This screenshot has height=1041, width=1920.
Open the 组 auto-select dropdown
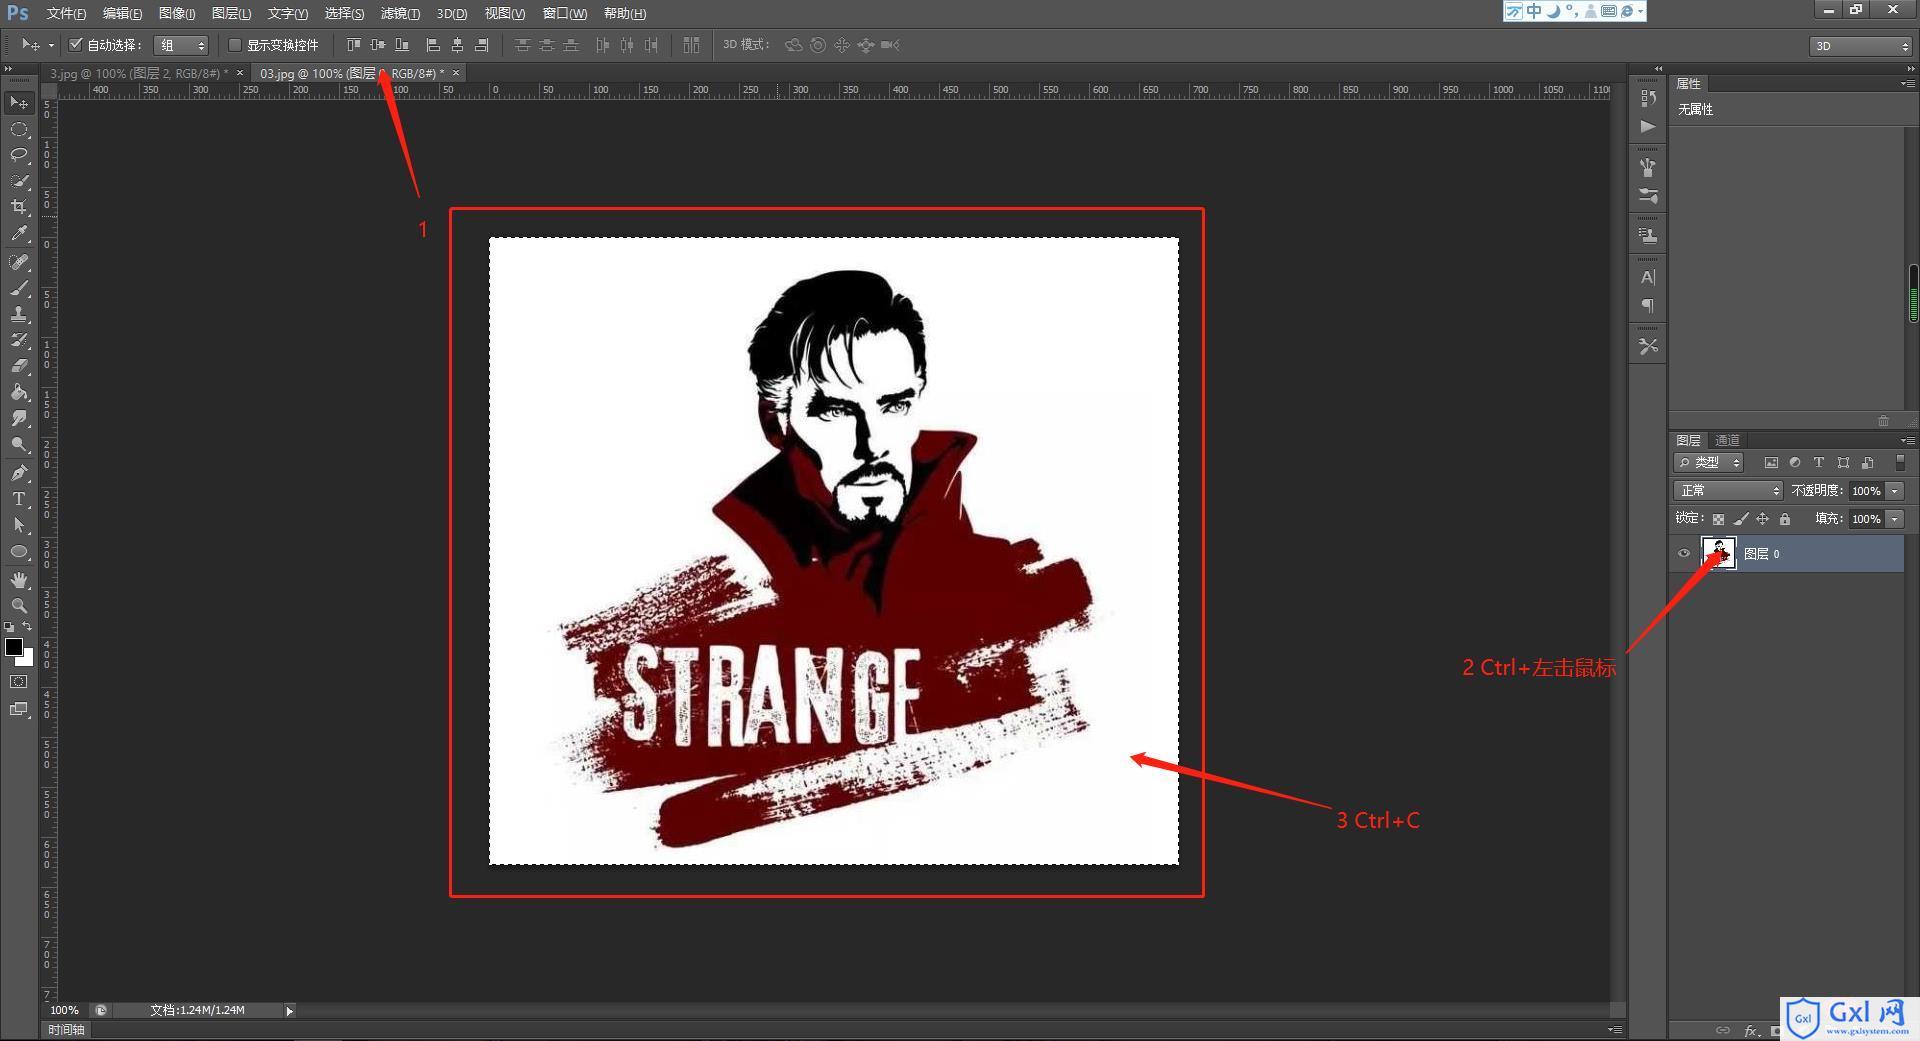pyautogui.click(x=181, y=45)
